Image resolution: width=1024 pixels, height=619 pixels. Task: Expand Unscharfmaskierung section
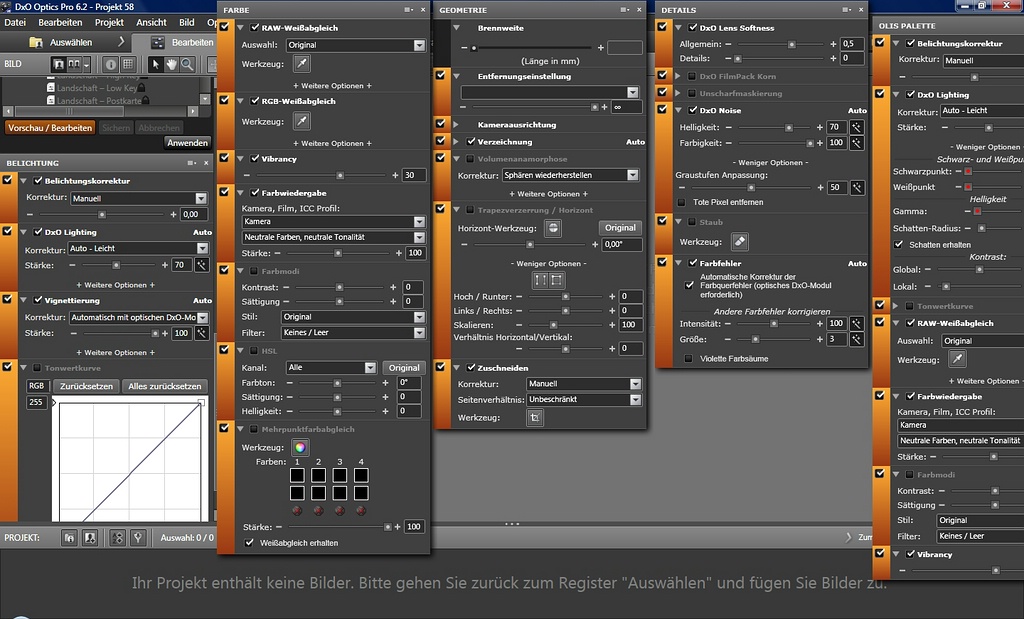678,93
